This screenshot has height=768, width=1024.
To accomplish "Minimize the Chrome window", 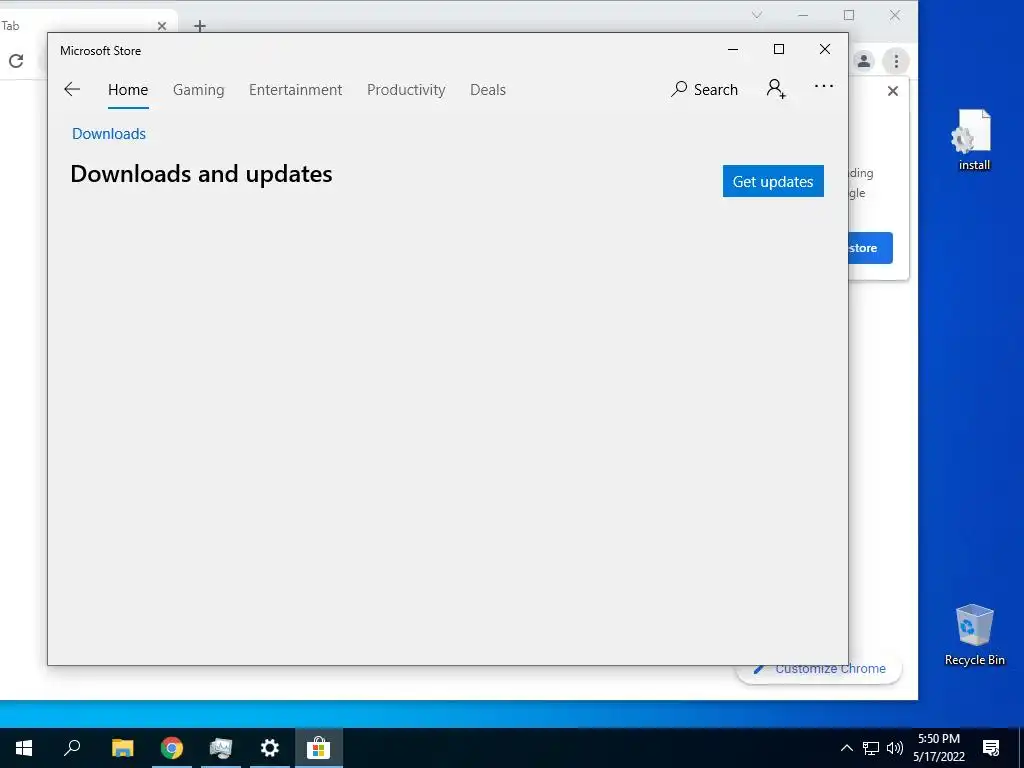I will pos(803,15).
